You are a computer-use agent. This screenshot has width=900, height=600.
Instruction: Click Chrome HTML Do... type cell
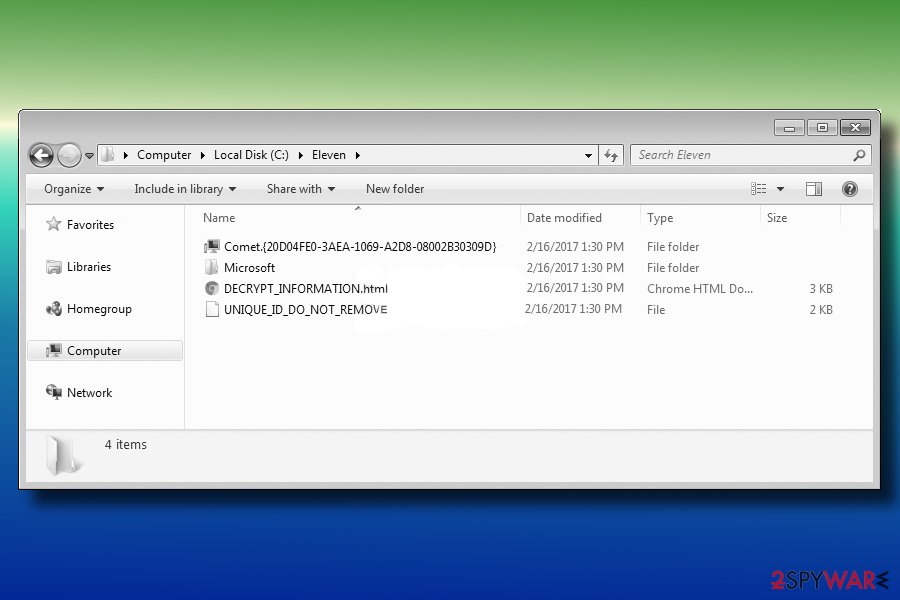700,289
